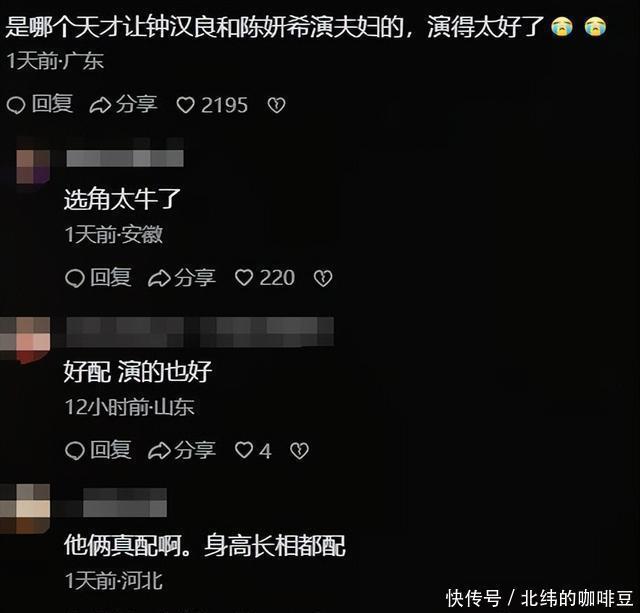640x613 pixels.
Task: Click 分享 under the 好配 演的也好 comment
Action: [x=182, y=450]
